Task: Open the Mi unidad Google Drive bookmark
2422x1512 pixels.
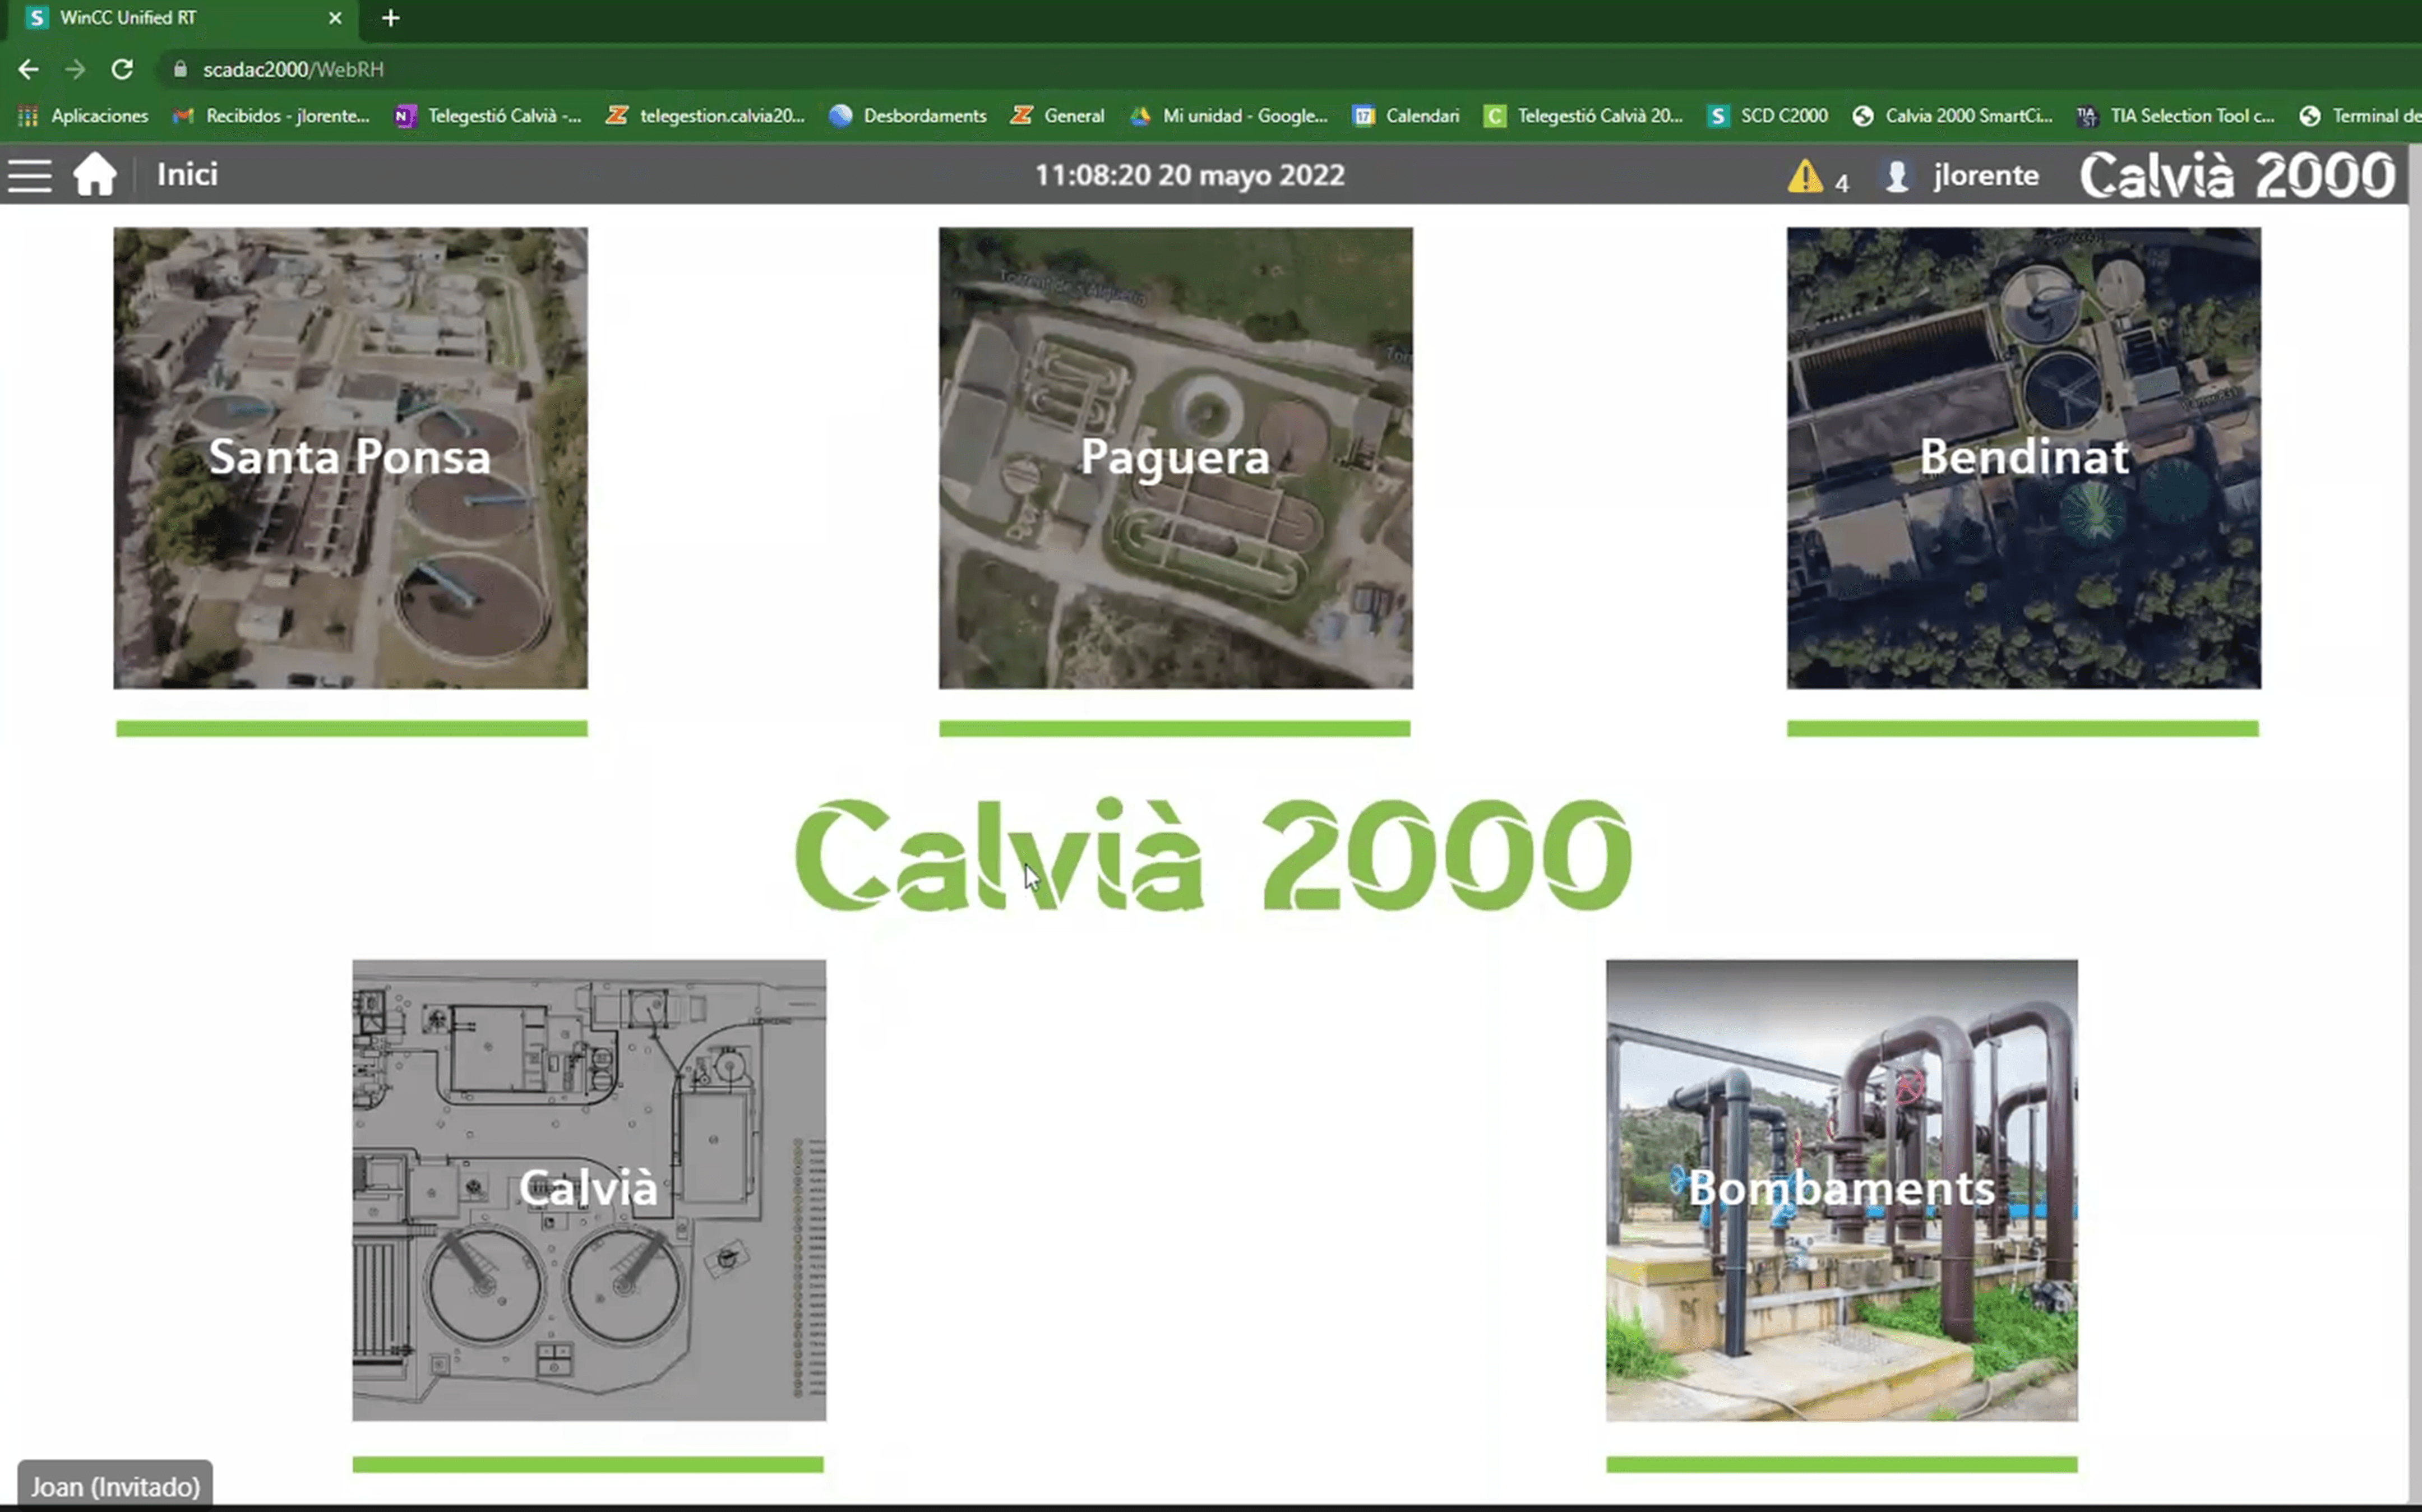Action: [1229, 116]
